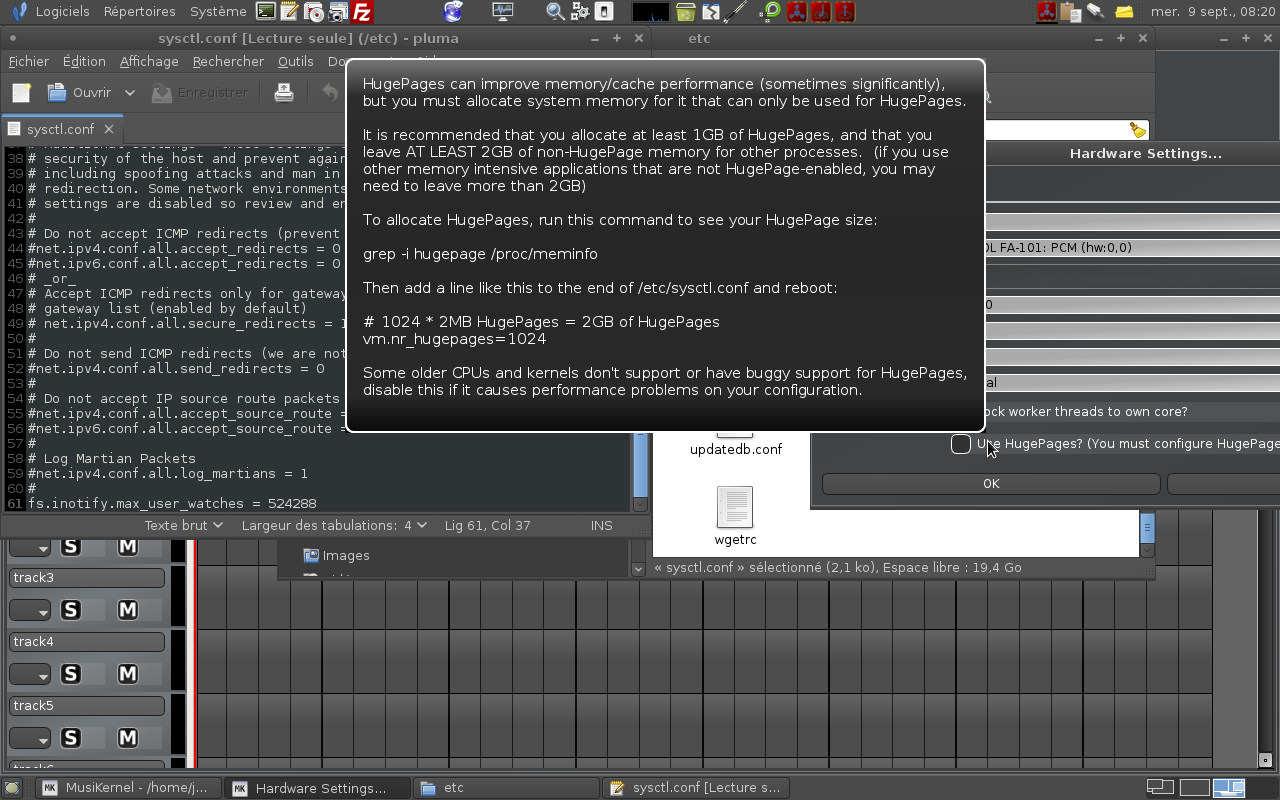This screenshot has height=800, width=1280.
Task: Open the tab width dropdown
Action: click(x=333, y=525)
